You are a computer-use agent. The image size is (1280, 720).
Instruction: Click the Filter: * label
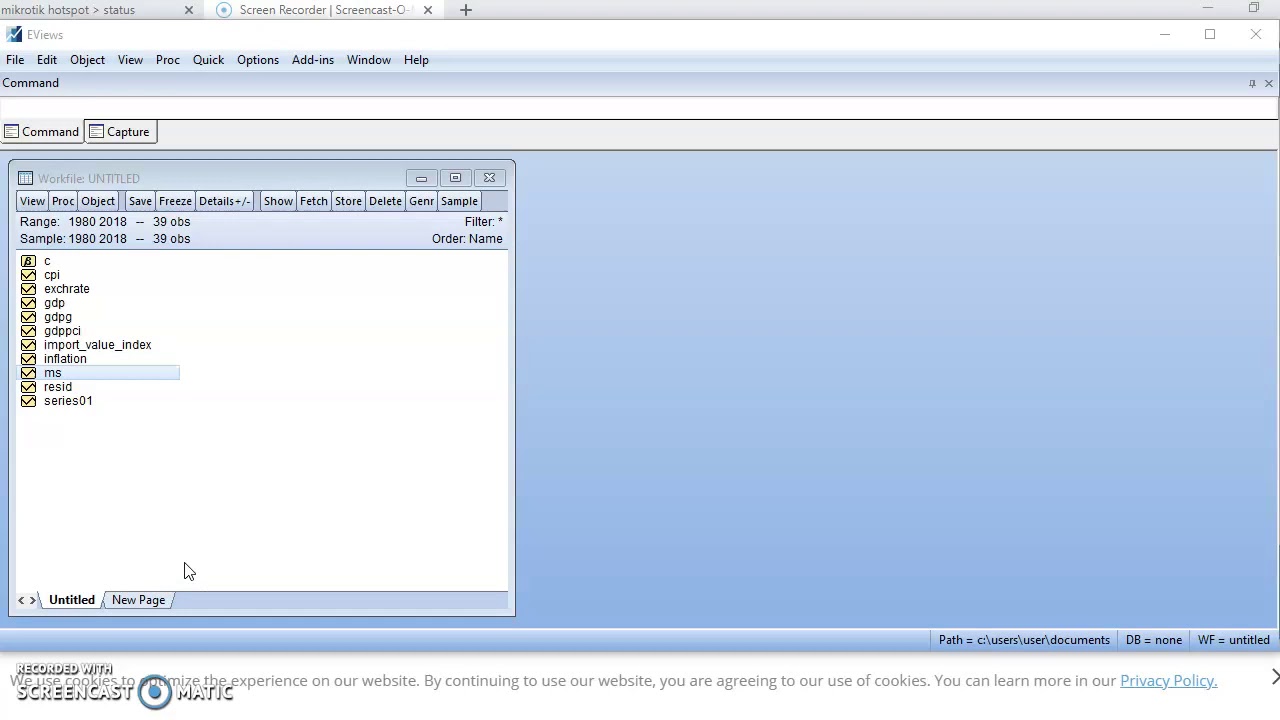484,222
